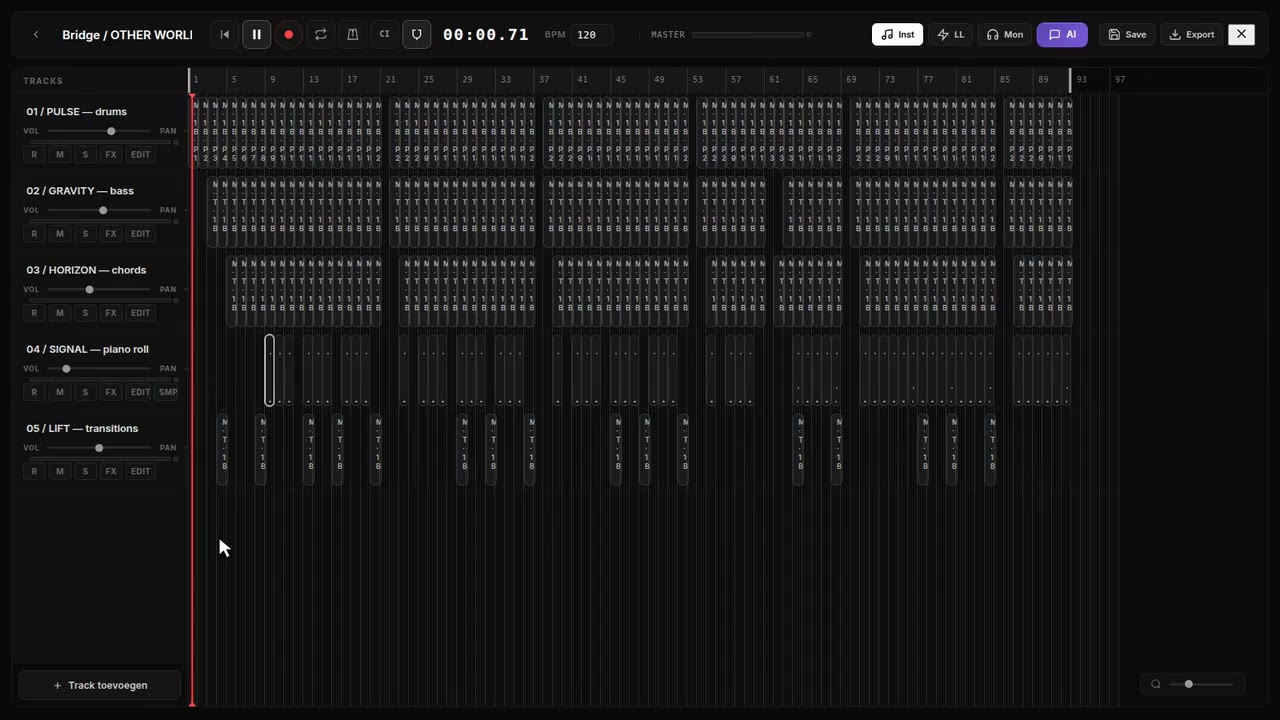Click the magnifier zoom icon

pyautogui.click(x=1155, y=684)
